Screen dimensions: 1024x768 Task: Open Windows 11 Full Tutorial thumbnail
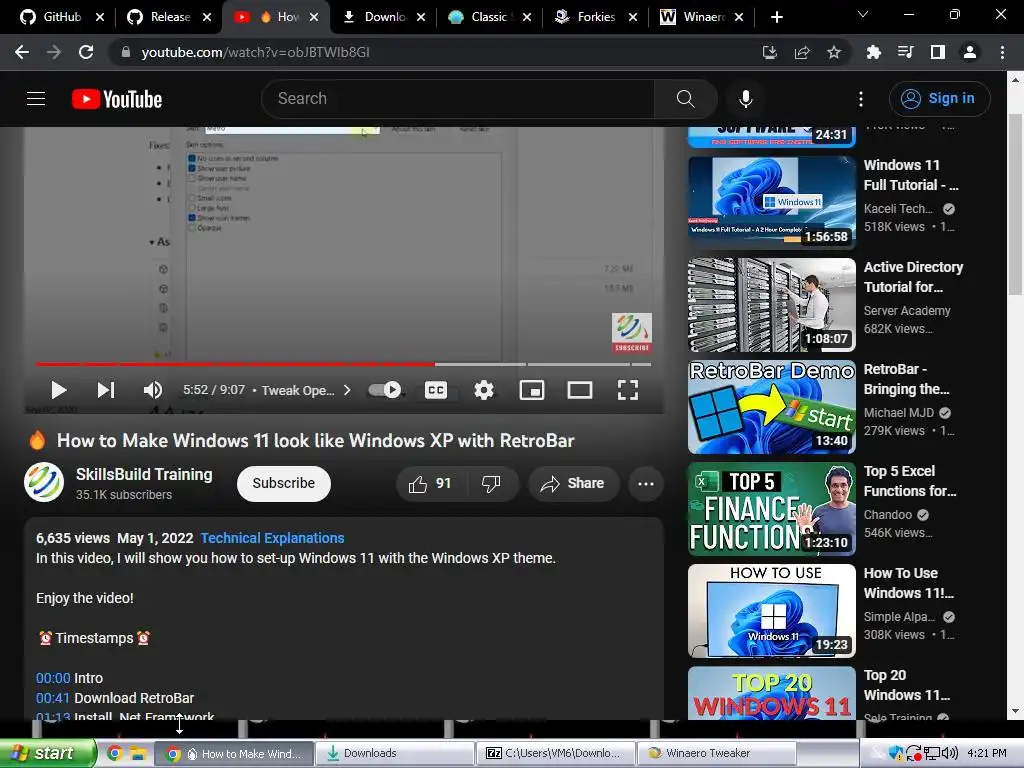click(771, 202)
